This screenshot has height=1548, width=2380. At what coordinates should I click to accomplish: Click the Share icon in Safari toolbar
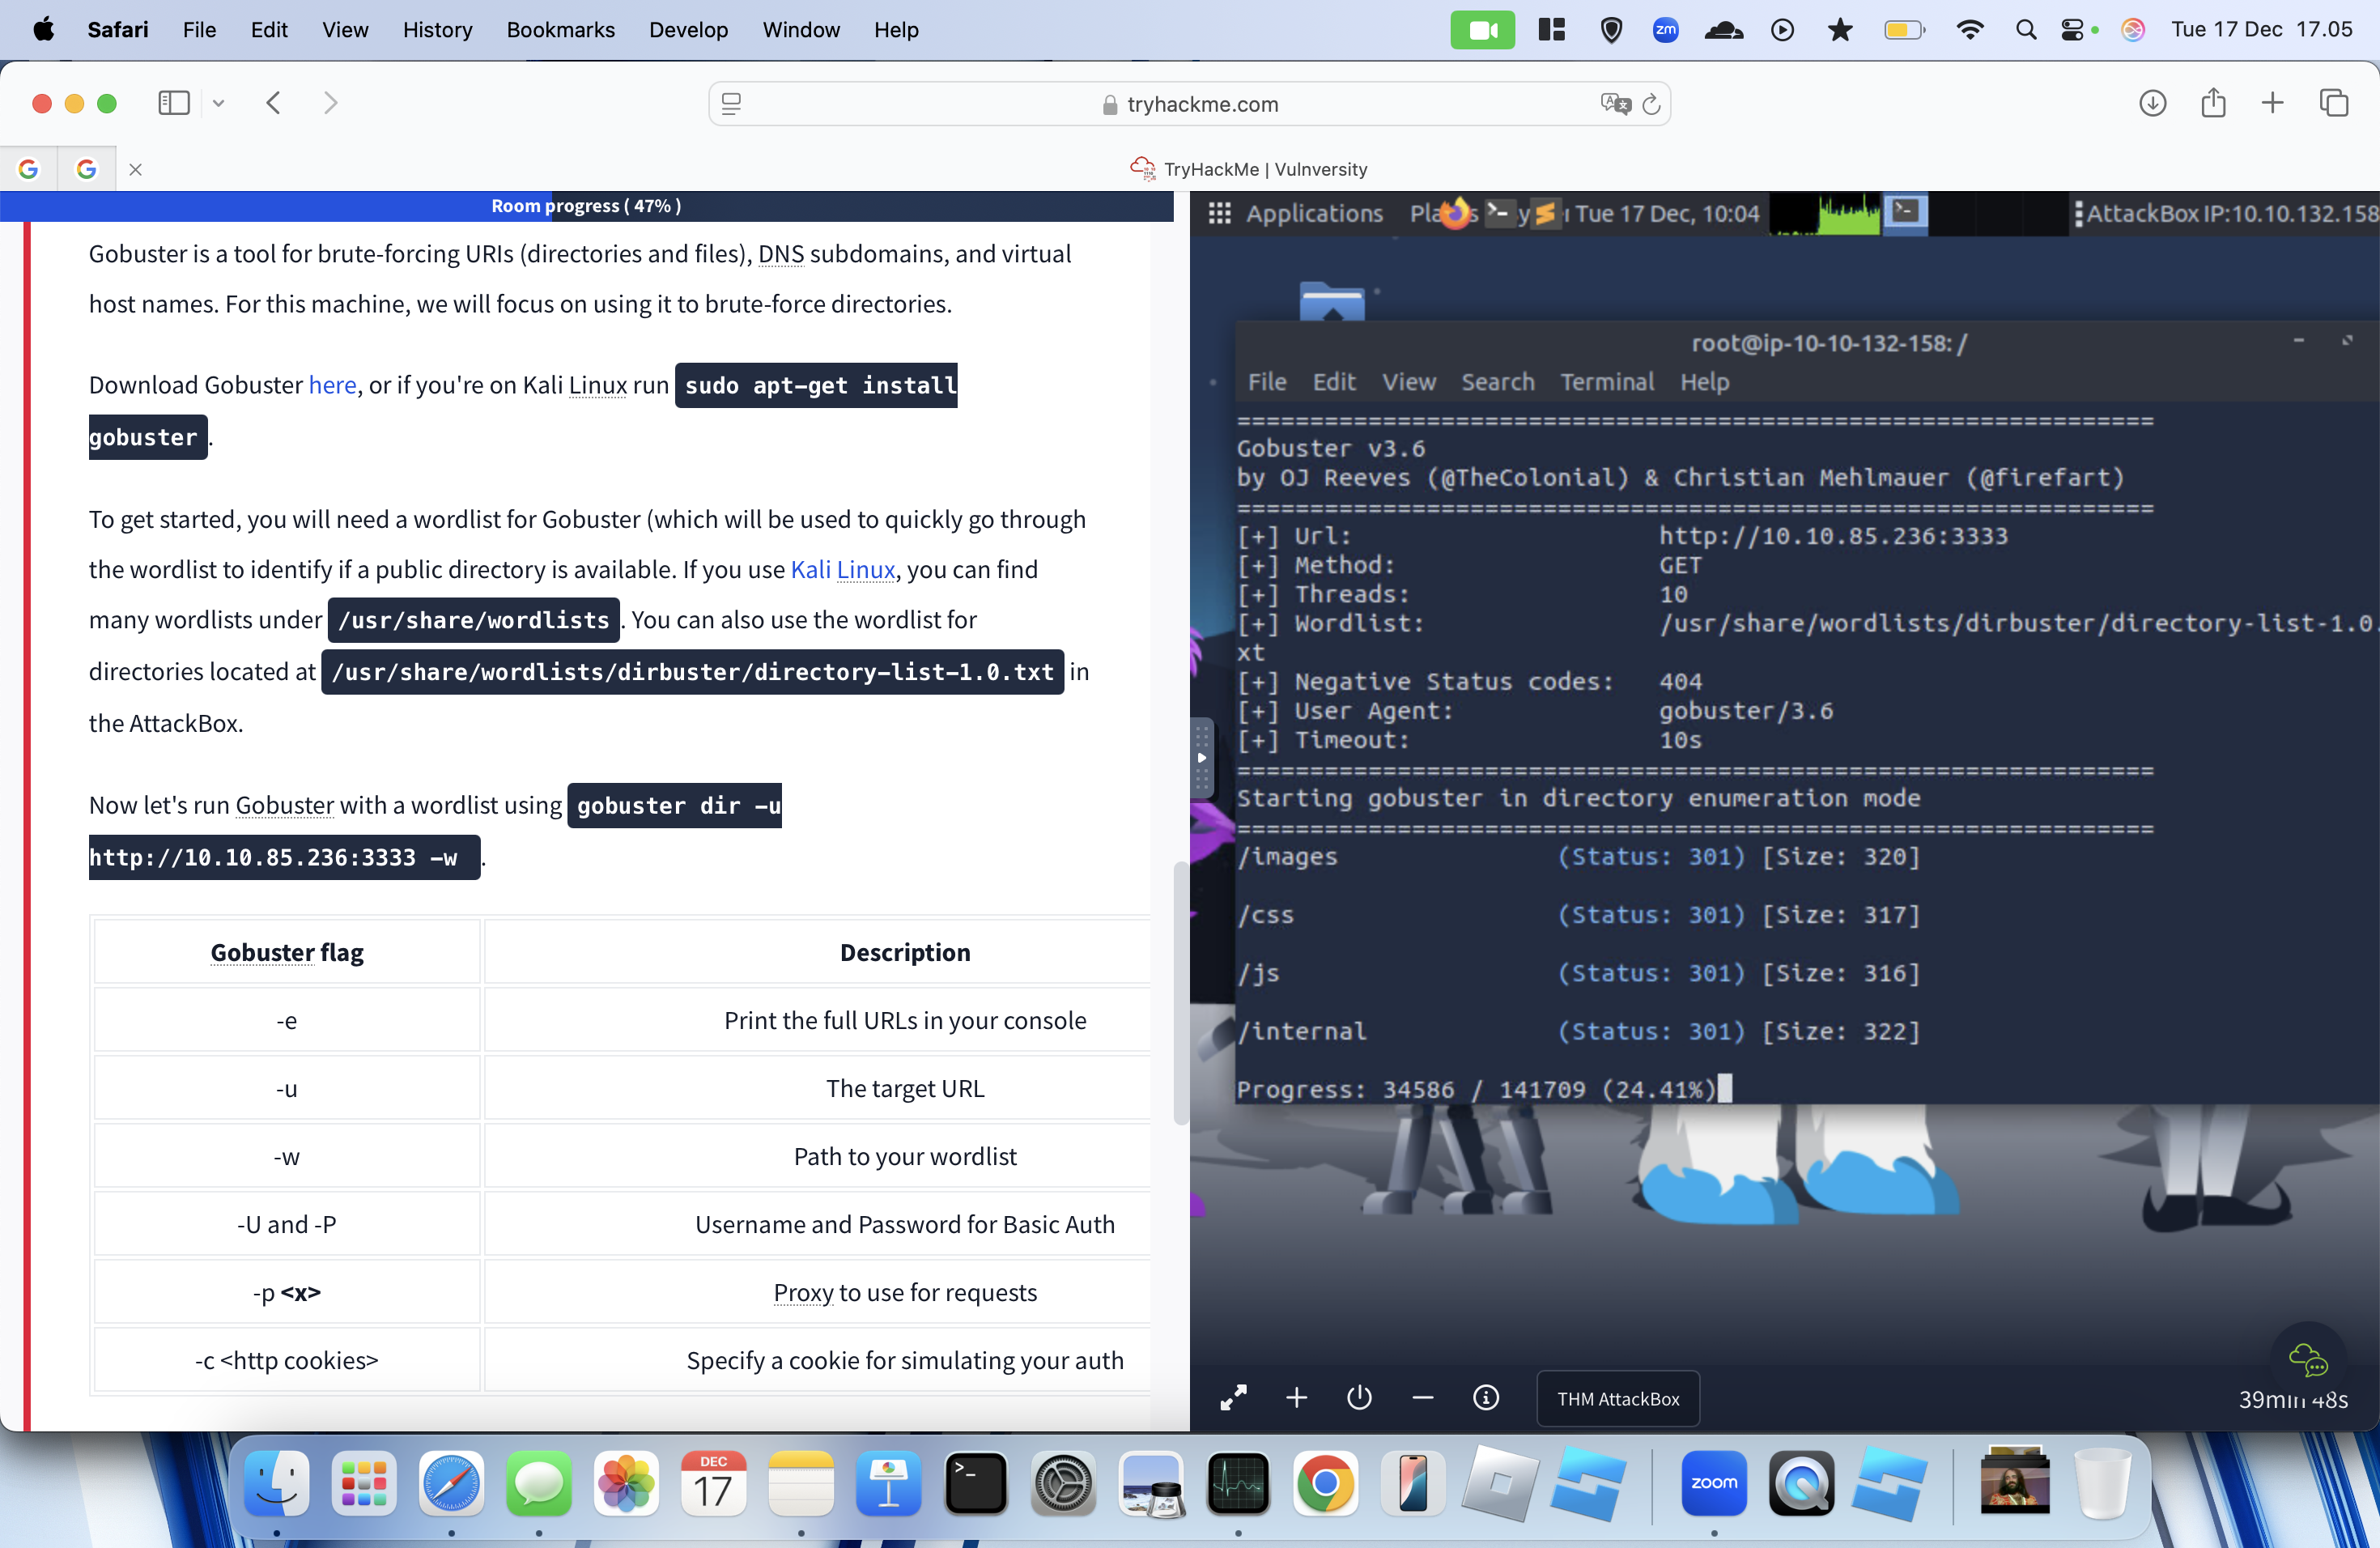click(2213, 103)
